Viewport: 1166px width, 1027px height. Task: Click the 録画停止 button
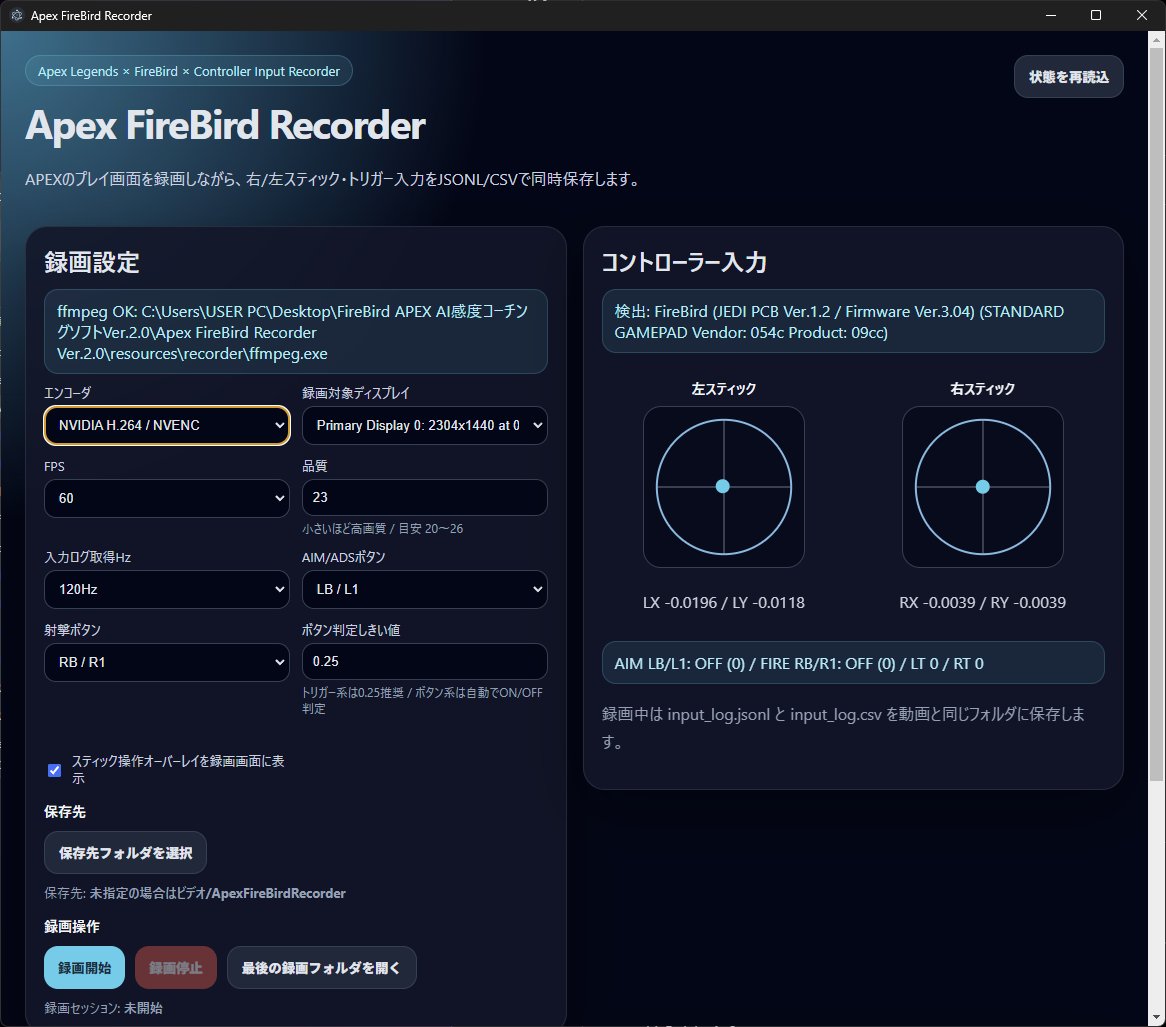175,968
